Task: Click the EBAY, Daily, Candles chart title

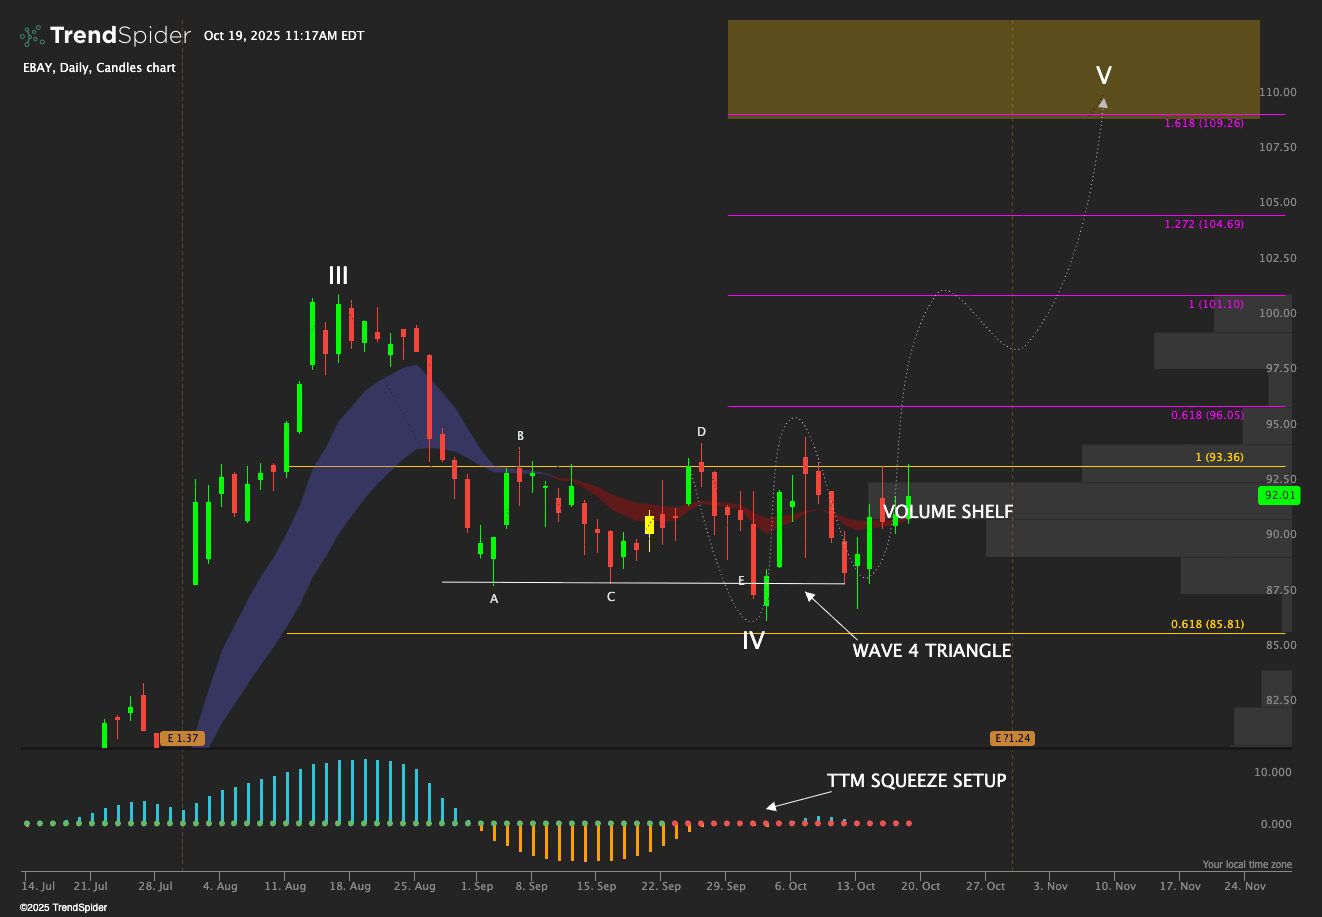Action: 99,68
